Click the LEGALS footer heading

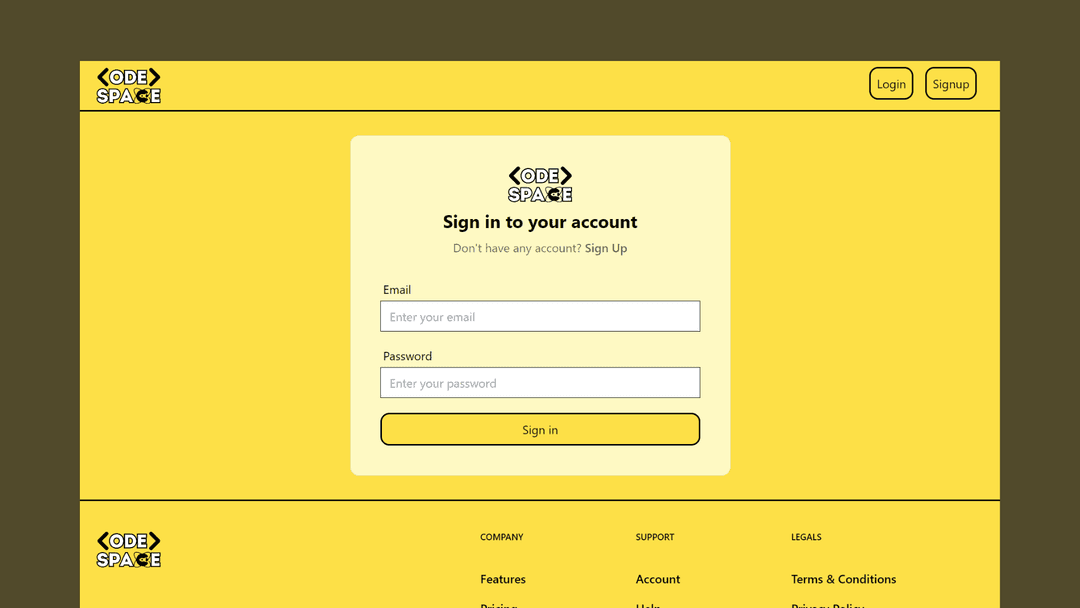pos(806,537)
